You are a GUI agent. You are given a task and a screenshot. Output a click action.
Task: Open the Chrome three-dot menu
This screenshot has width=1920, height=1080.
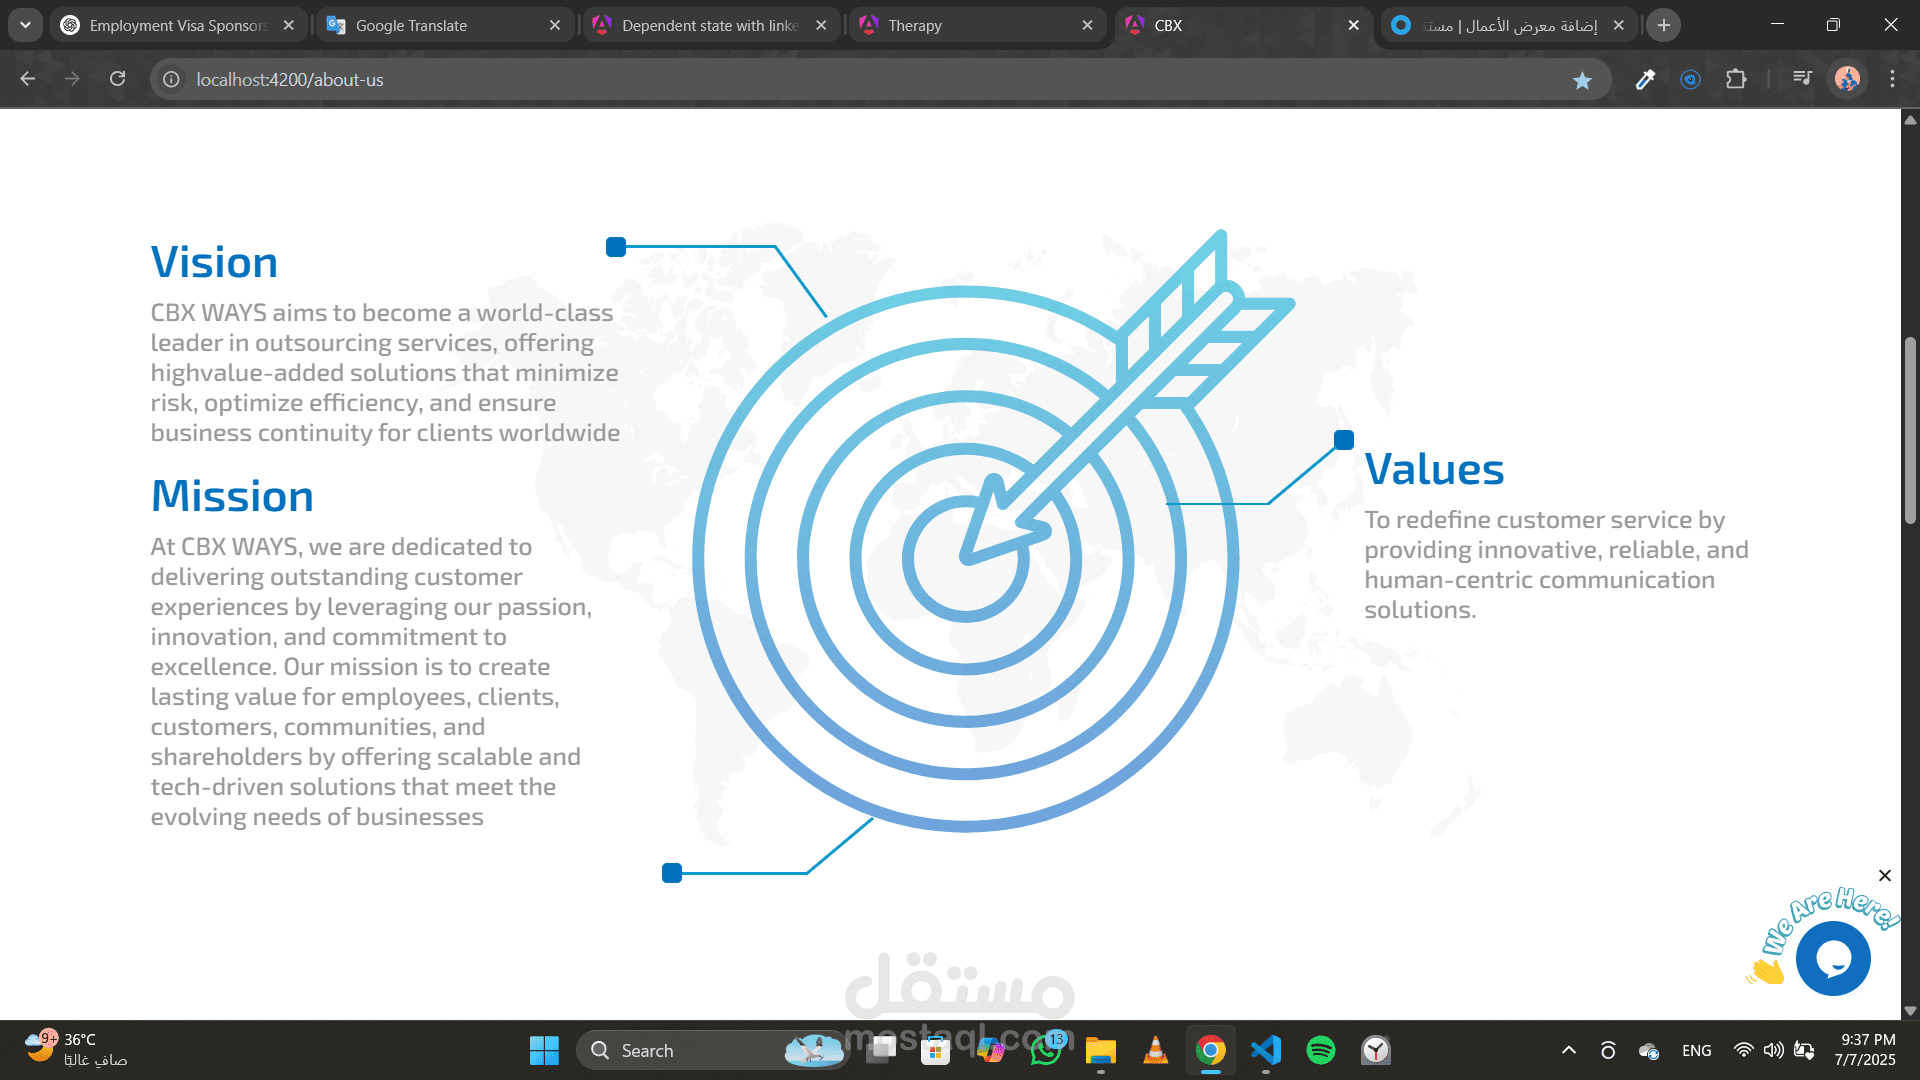click(x=1892, y=79)
